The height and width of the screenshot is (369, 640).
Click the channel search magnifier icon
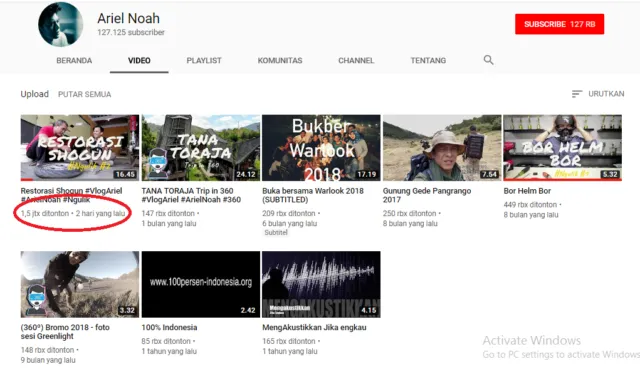488,60
